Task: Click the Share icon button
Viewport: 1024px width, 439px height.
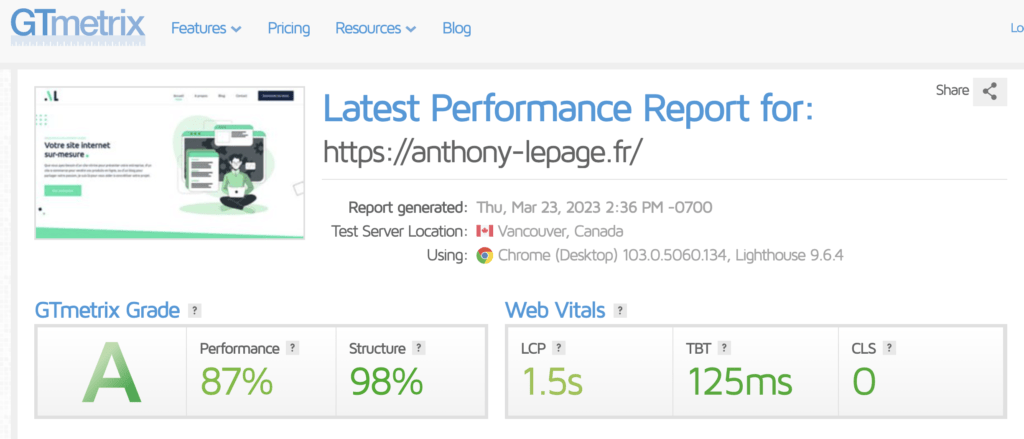Action: click(989, 91)
